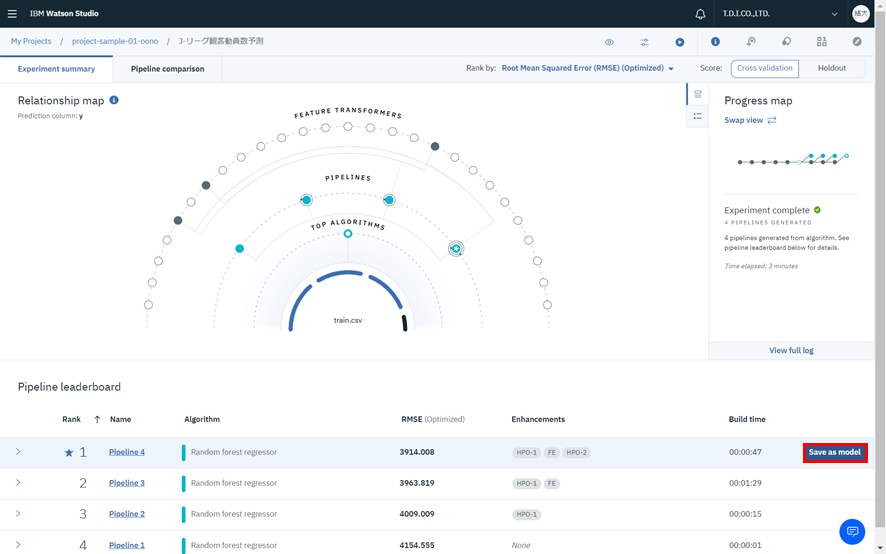Click the eye view icon in toolbar

[609, 42]
